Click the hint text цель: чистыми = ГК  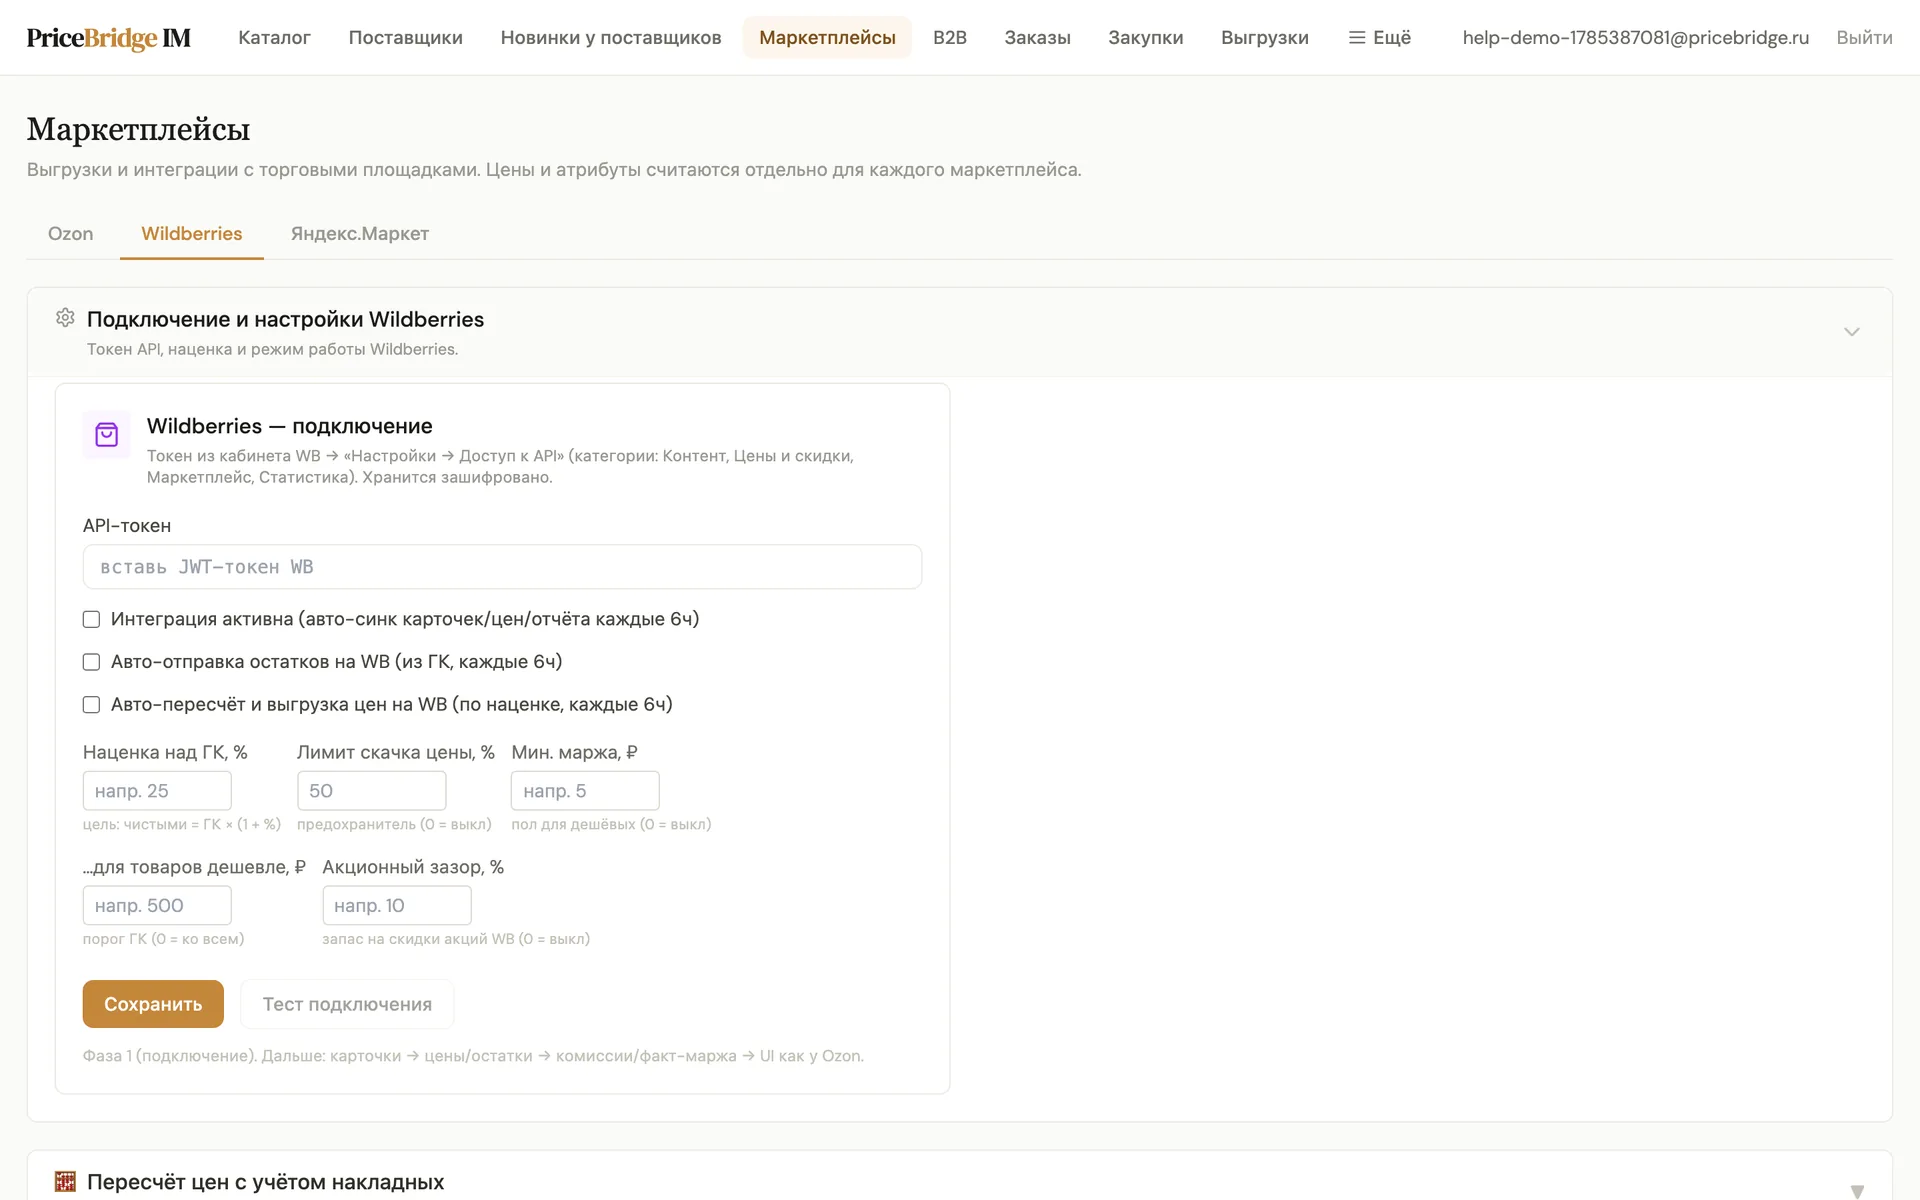pyautogui.click(x=182, y=825)
